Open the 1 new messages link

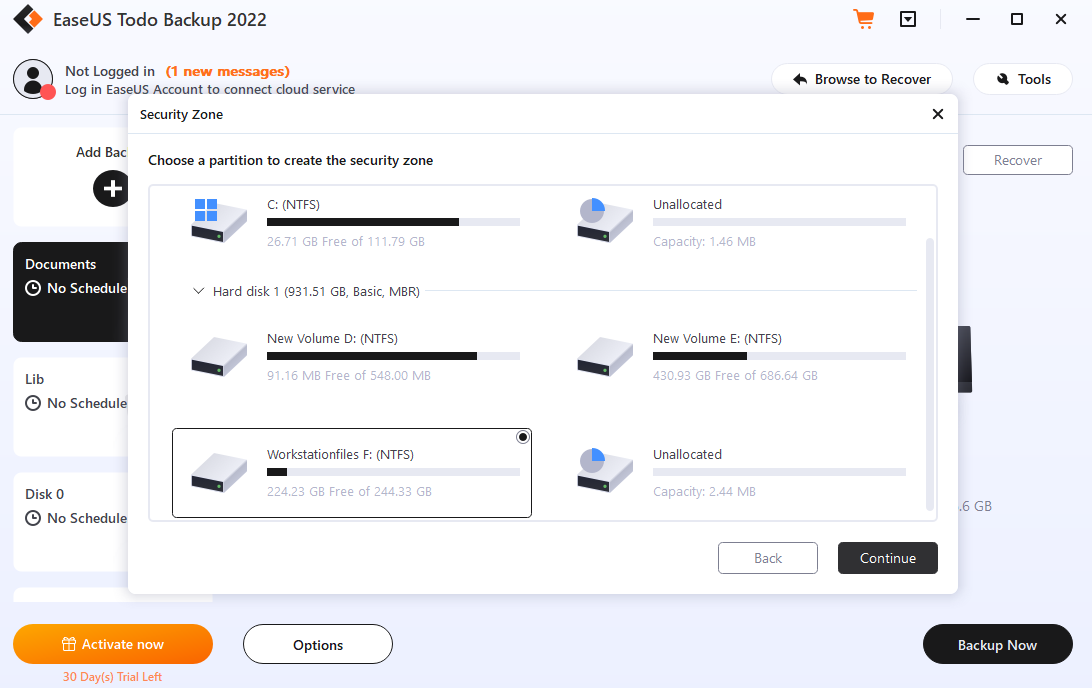click(227, 71)
